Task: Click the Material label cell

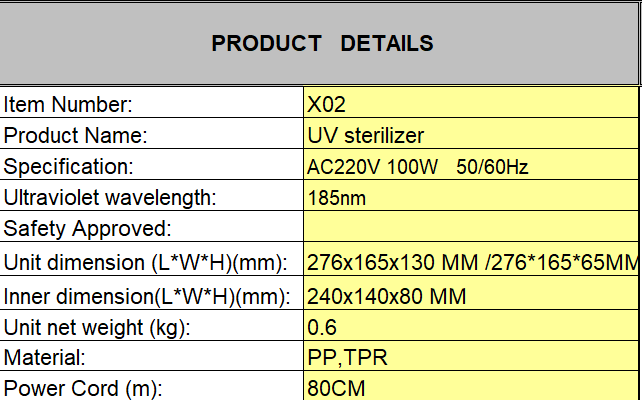Action: 151,357
